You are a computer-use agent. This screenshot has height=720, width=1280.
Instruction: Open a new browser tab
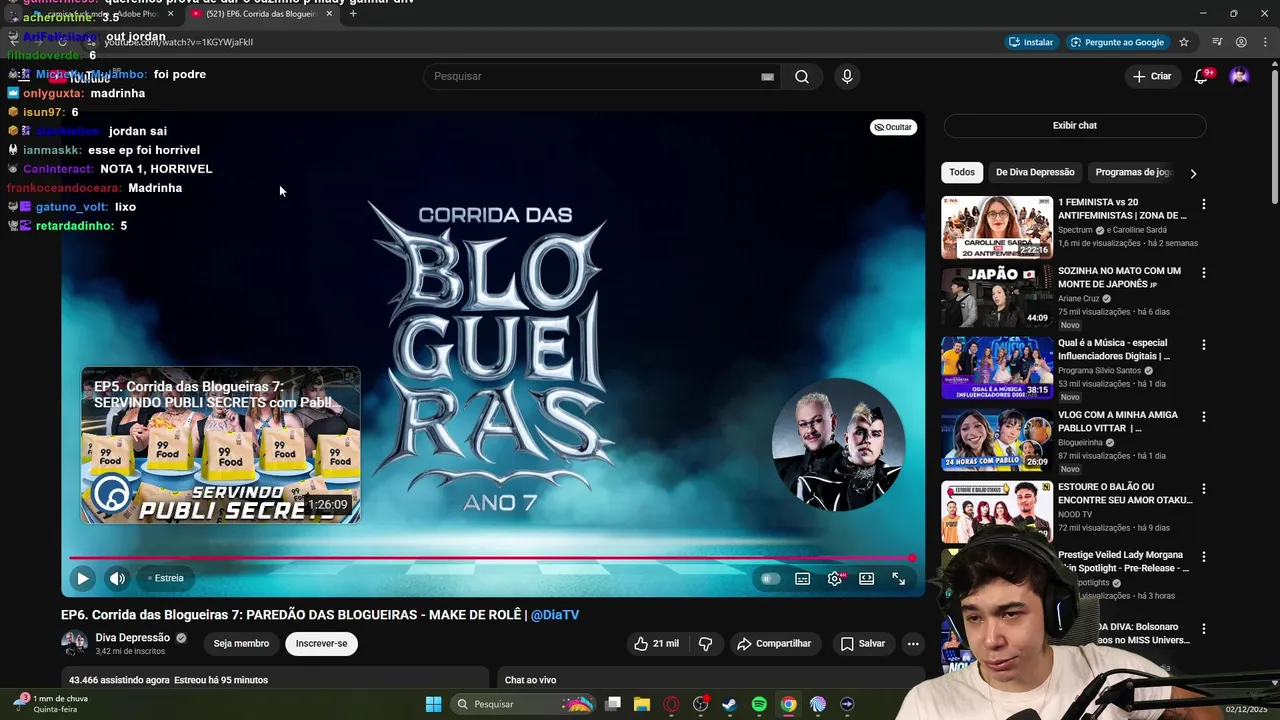pos(353,14)
